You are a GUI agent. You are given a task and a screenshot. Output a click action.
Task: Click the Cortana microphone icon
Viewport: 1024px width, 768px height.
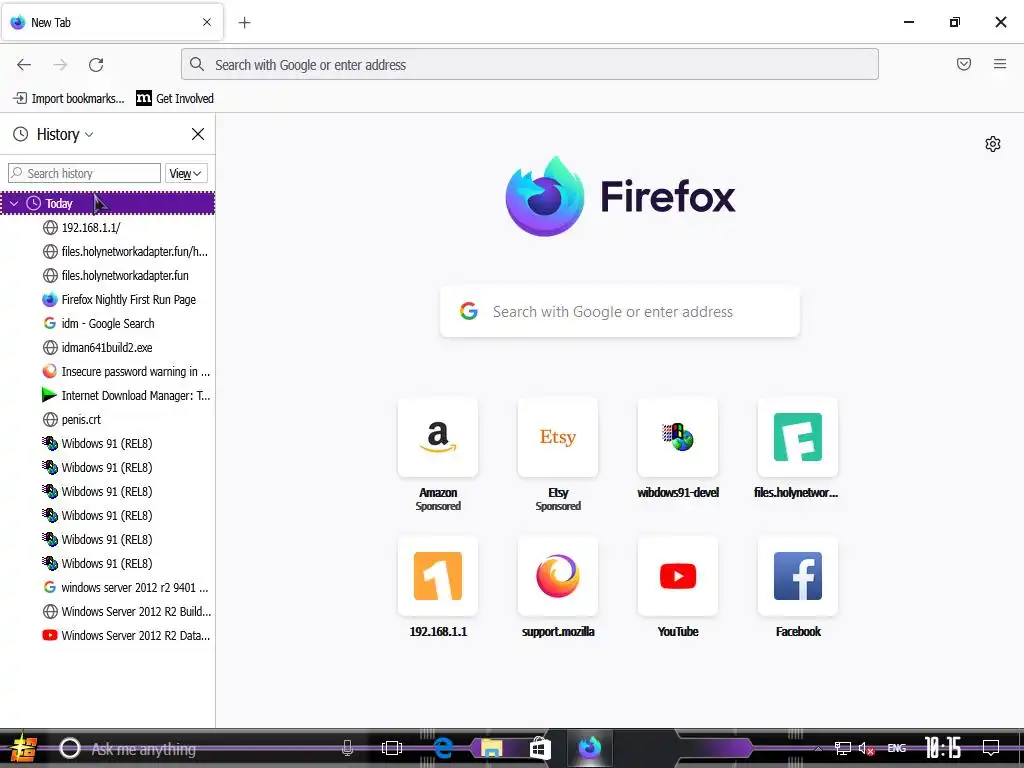347,748
